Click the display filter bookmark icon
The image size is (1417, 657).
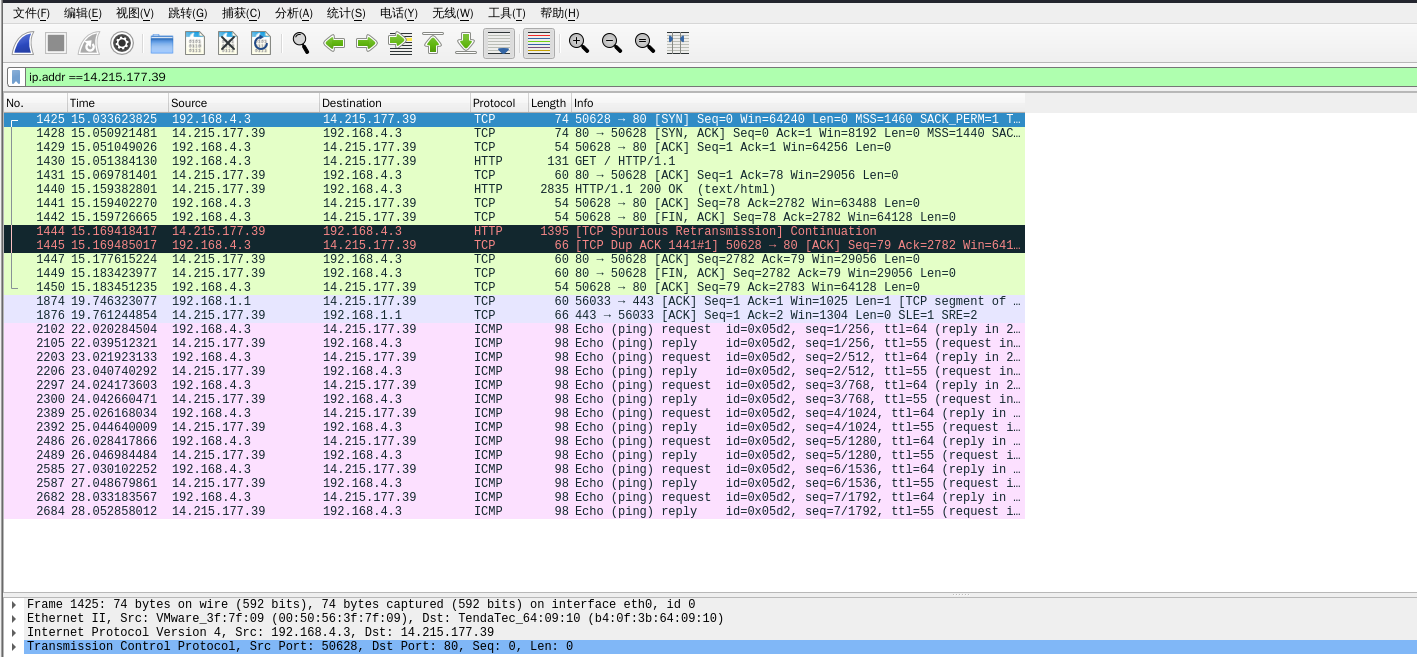point(15,77)
